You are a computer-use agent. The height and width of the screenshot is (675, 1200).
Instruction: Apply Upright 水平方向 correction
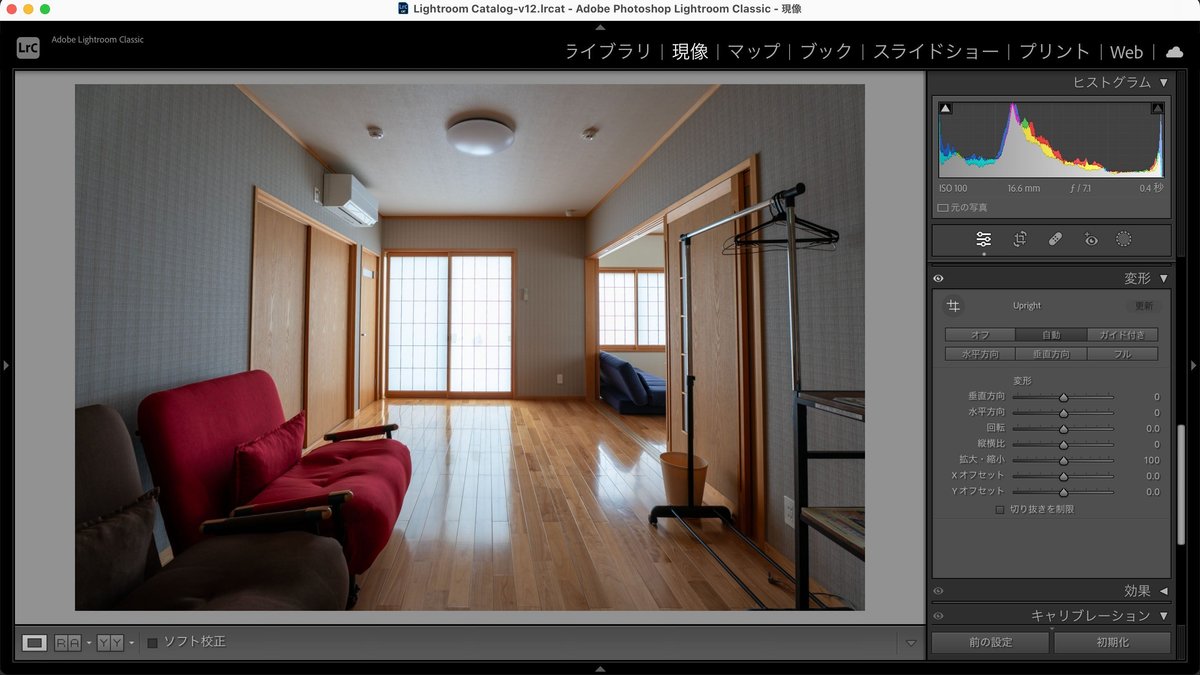click(980, 354)
